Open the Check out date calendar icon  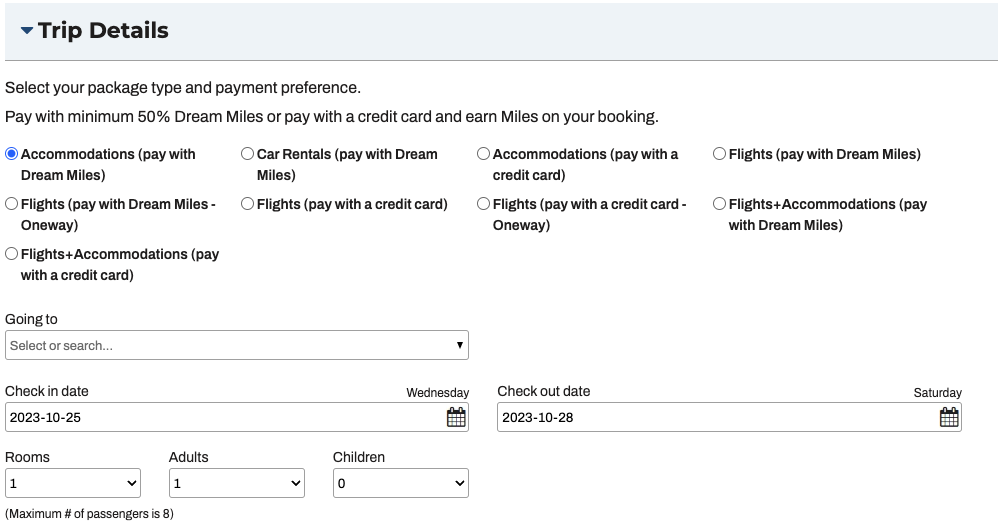tap(949, 418)
